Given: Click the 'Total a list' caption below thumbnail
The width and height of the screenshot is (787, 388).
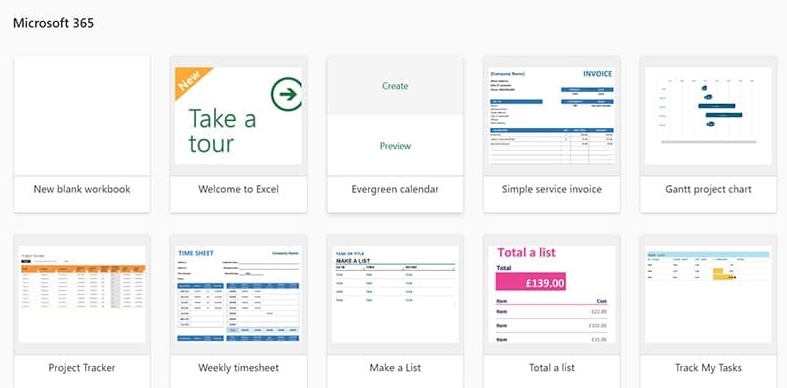Looking at the screenshot, I should tap(552, 368).
